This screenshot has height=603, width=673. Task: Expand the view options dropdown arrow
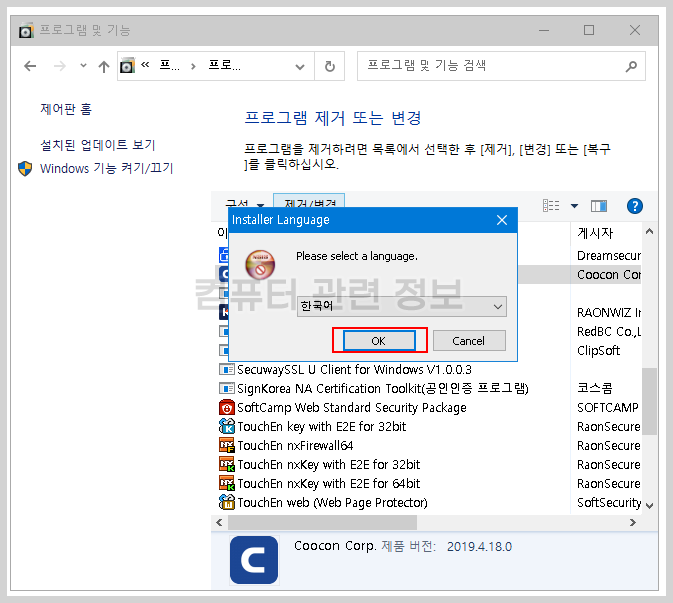point(574,206)
